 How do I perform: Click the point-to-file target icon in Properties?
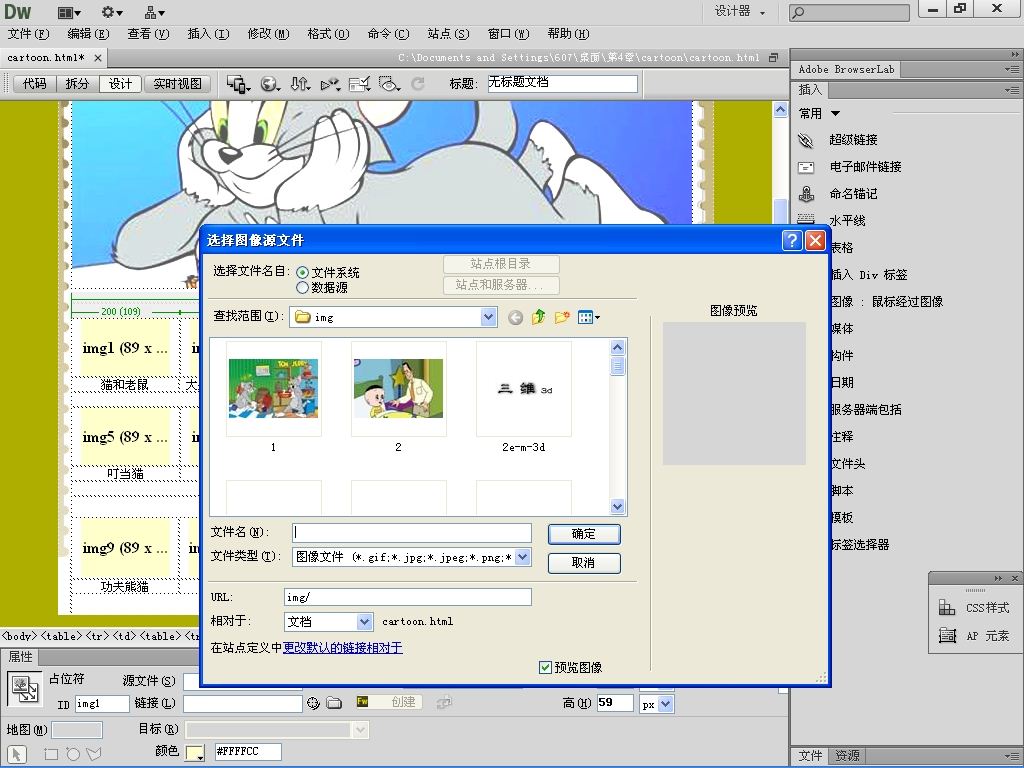tap(313, 703)
